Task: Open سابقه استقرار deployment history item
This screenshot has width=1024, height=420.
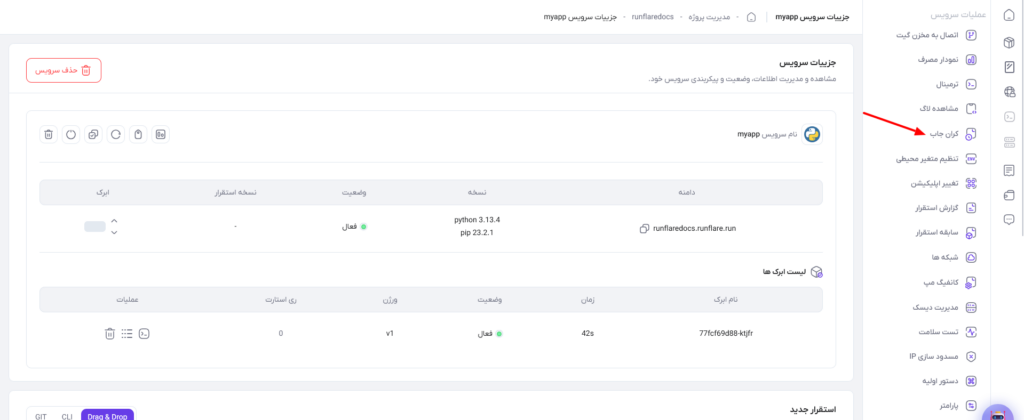Action: 945,233
